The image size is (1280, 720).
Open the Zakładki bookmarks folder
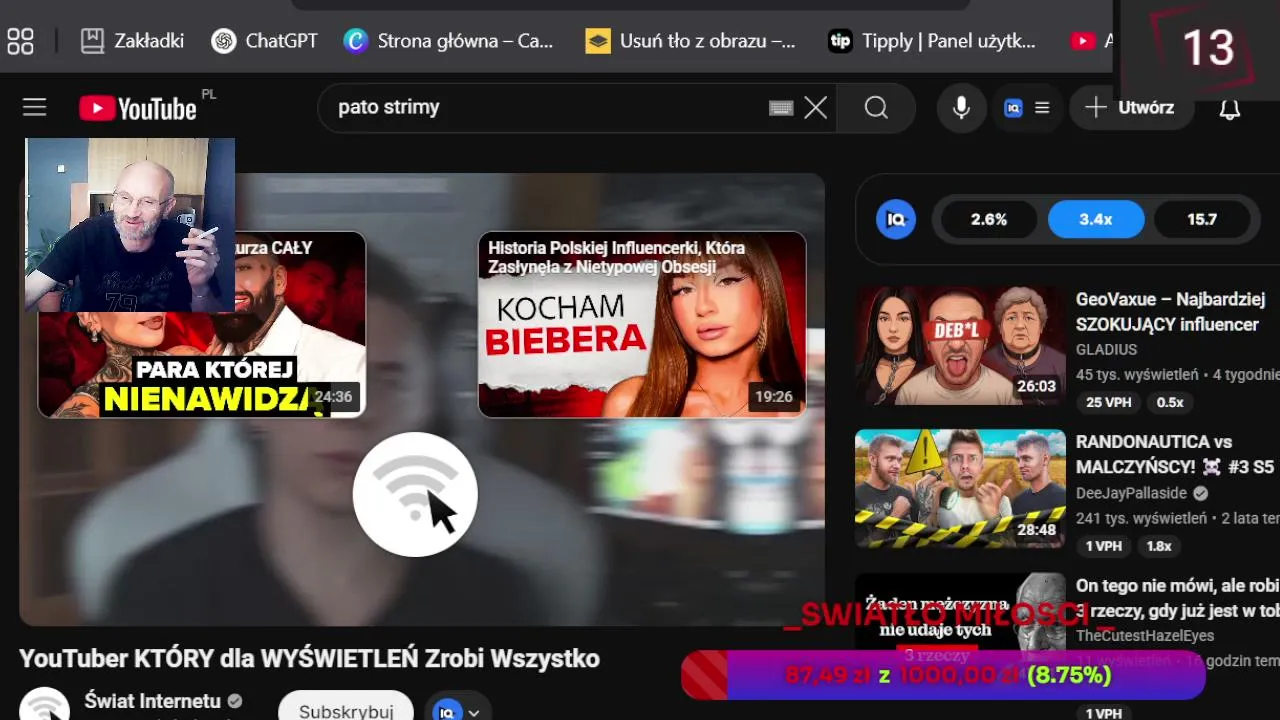(132, 41)
